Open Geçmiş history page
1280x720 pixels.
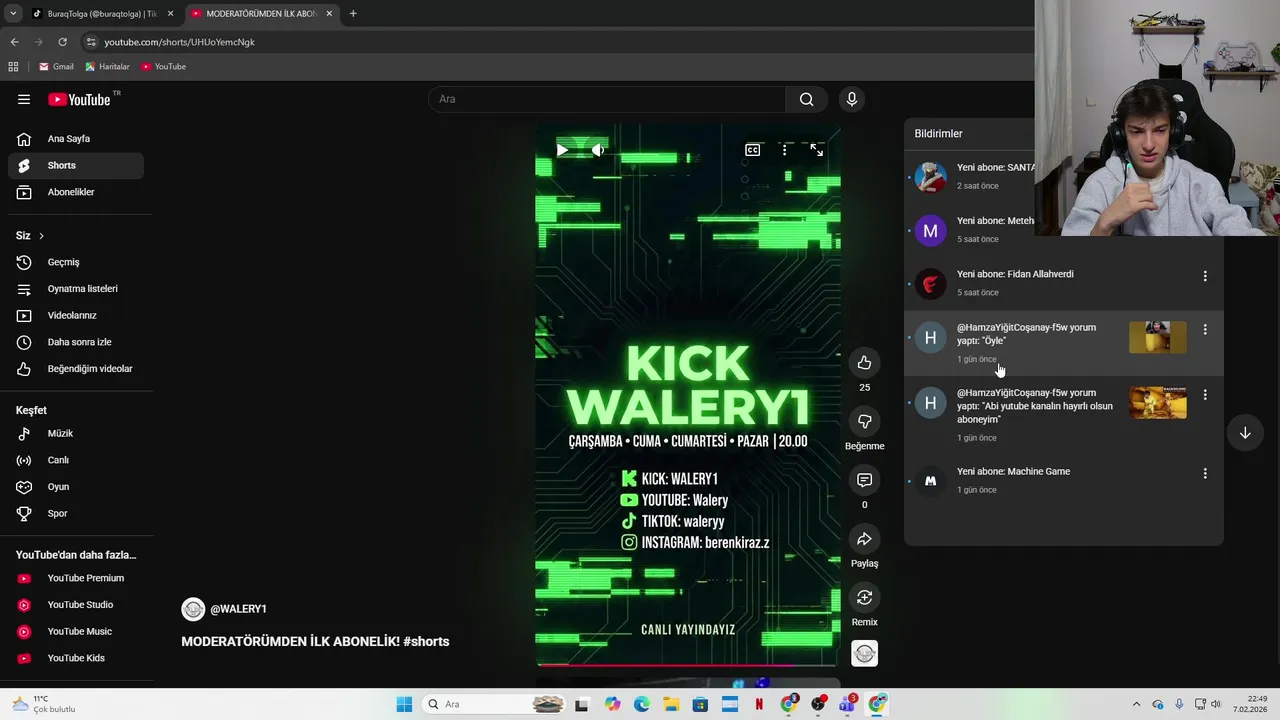[76, 262]
